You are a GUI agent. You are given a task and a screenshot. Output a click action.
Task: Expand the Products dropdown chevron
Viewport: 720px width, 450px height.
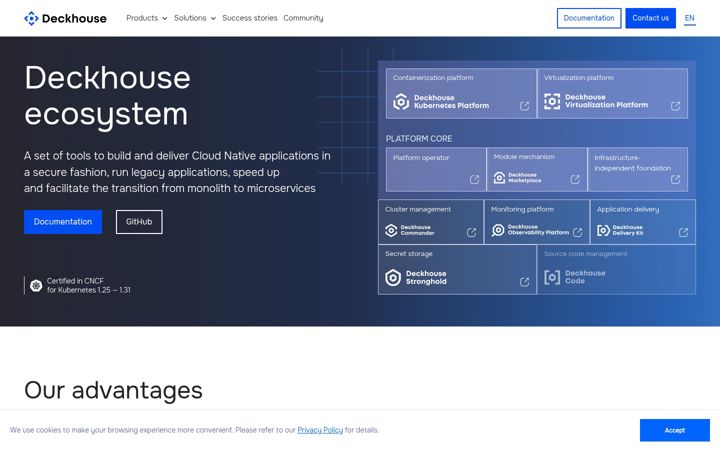point(164,19)
